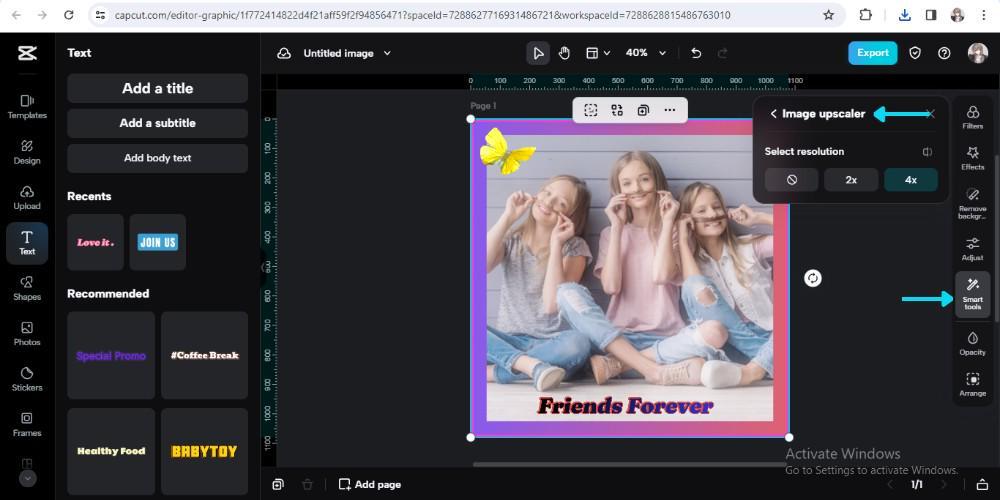Viewport: 1000px width, 500px height.
Task: Click the replace icon in floating toolbar
Action: (x=617, y=110)
